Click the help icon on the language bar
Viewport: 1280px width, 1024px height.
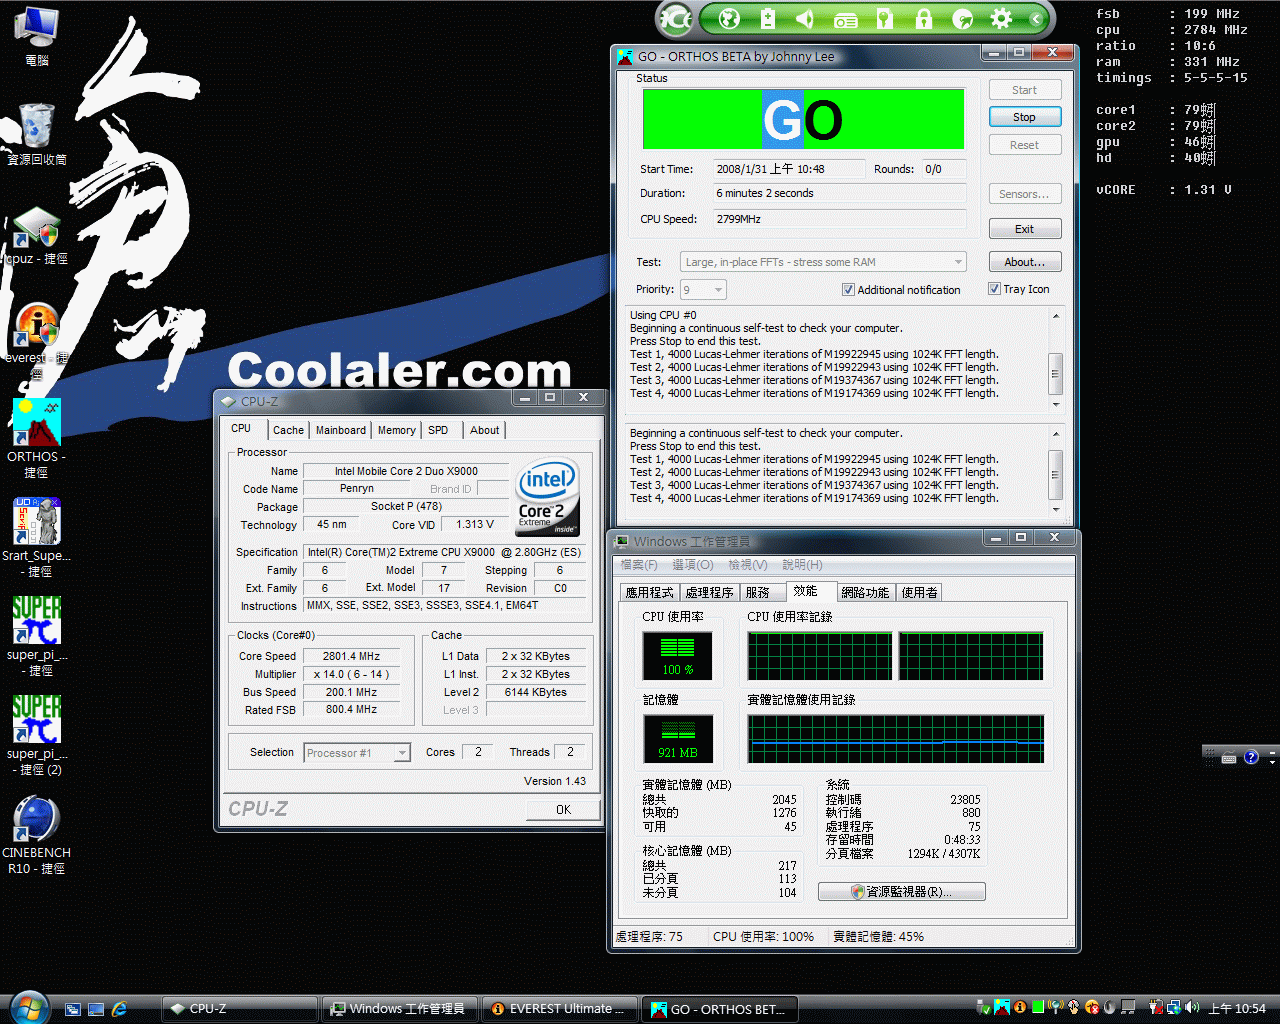1251,757
